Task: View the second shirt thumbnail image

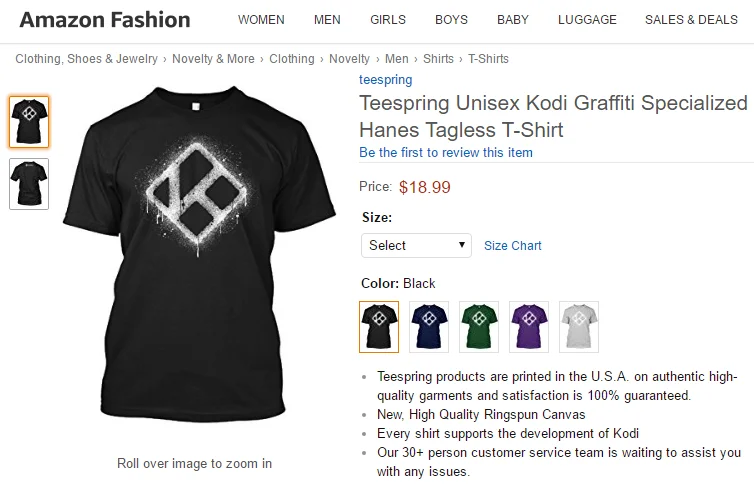Action: [29, 184]
